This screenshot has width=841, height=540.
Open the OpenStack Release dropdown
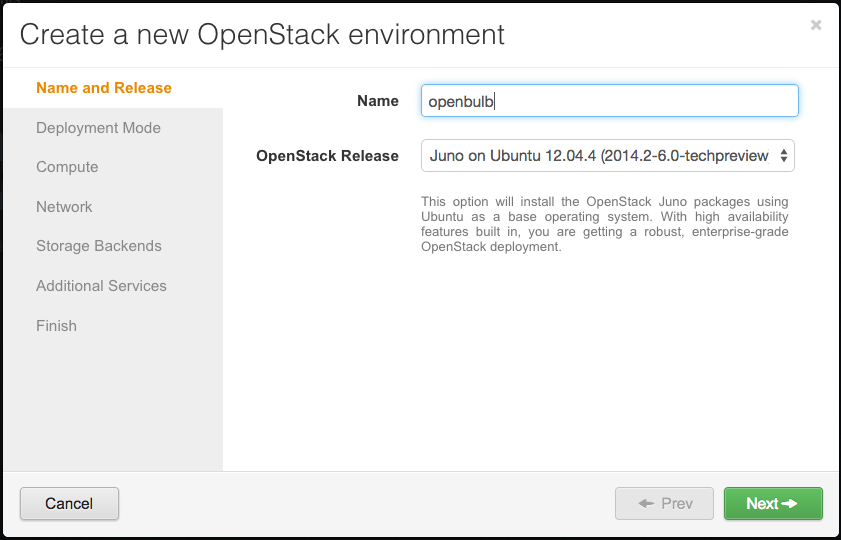608,156
